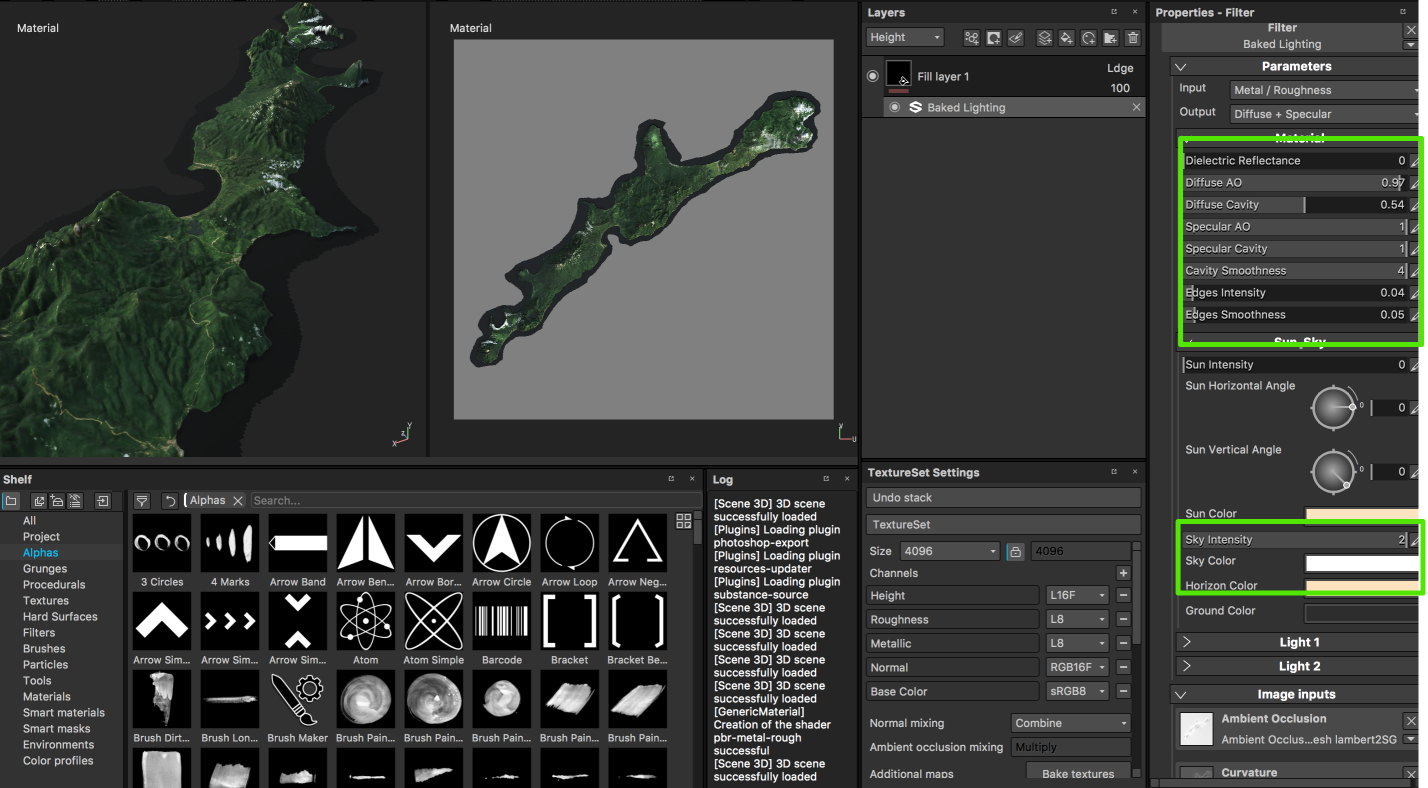
Task: Click the Undo stack button
Action: click(x=1003, y=497)
